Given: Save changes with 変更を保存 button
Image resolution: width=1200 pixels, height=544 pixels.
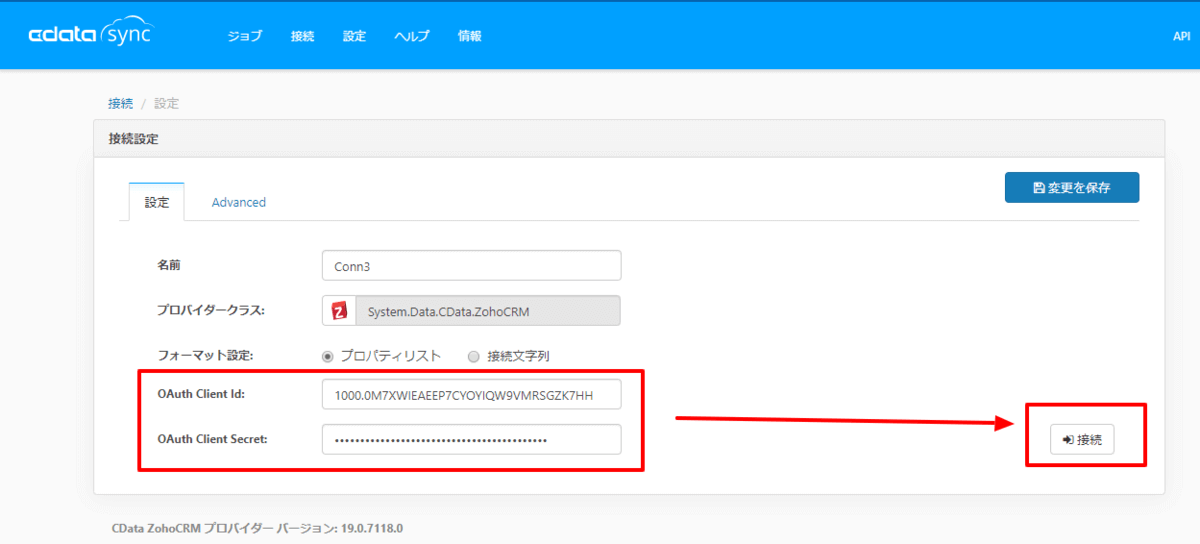Looking at the screenshot, I should (x=1072, y=187).
